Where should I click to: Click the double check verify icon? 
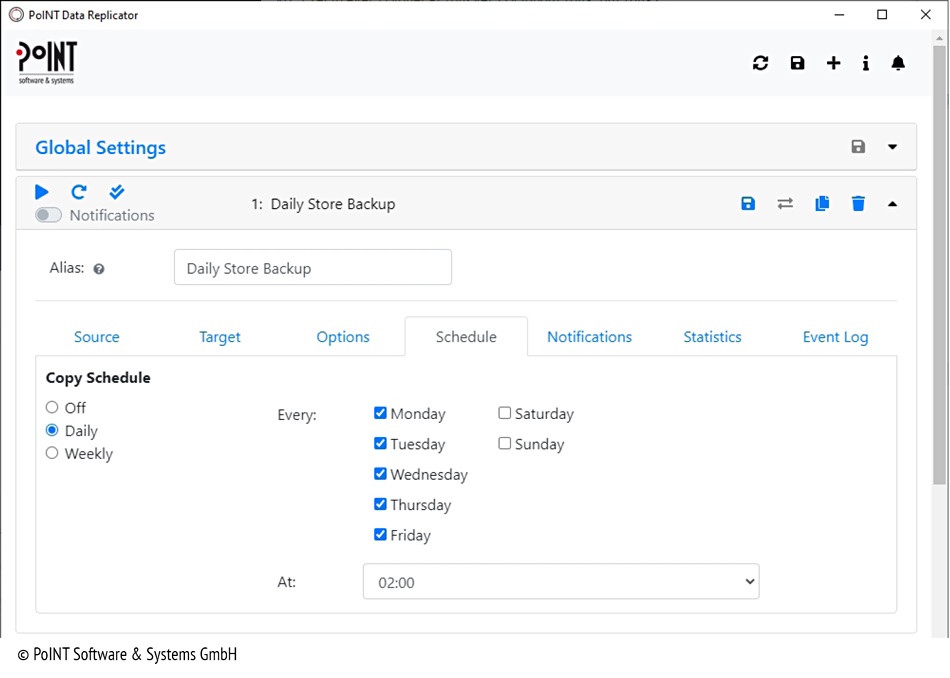pyautogui.click(x=116, y=192)
